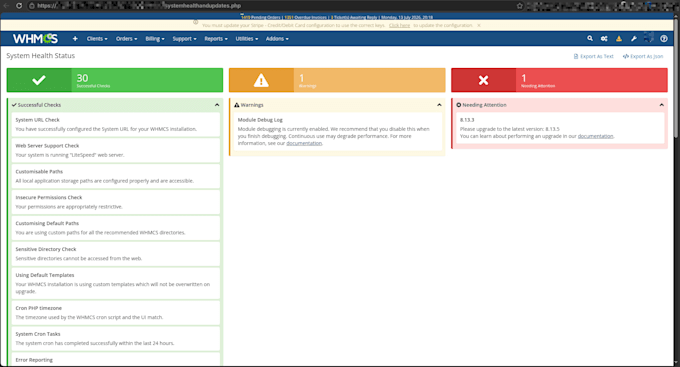Click the 'Needing Attention' panel header label
680x367 pixels.
point(484,105)
